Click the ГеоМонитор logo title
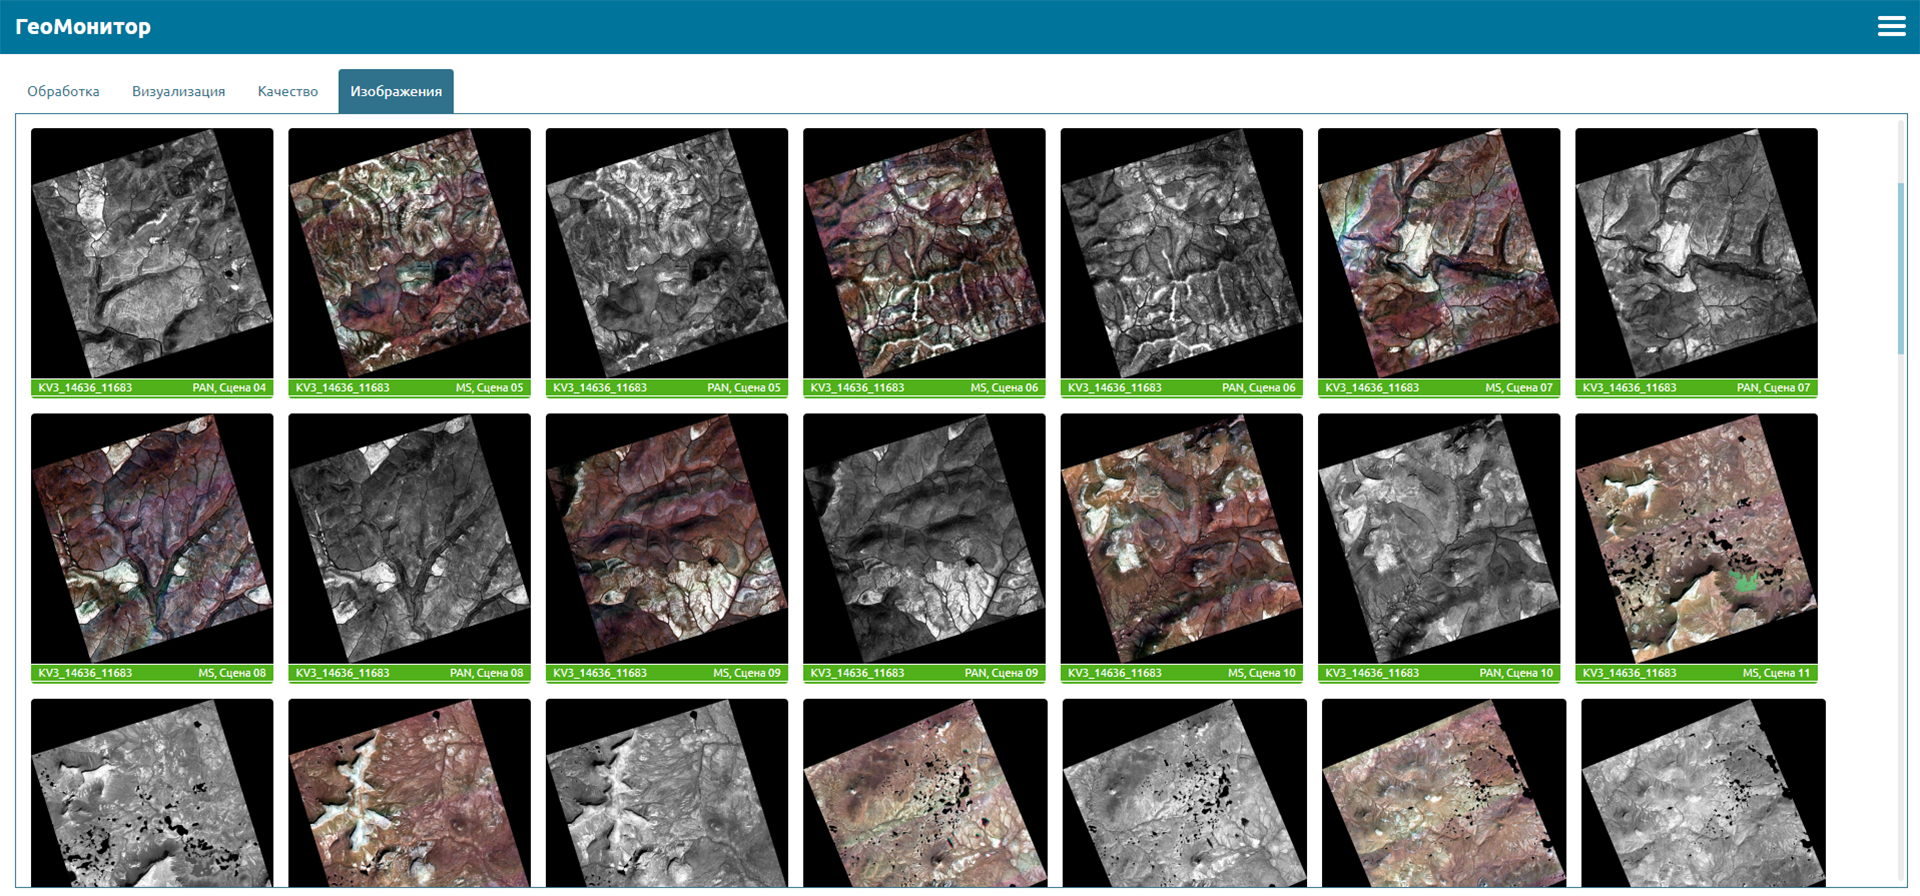The height and width of the screenshot is (896, 1920). (83, 27)
